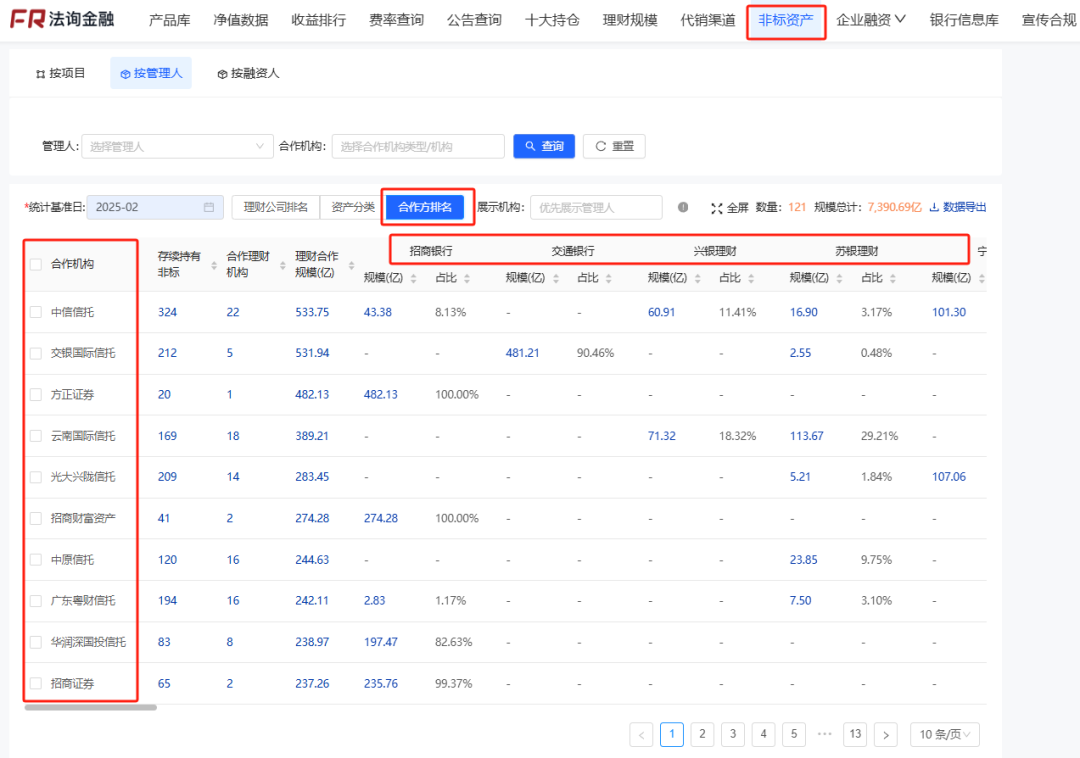This screenshot has height=758, width=1080.
Task: Go to page 5 in pagination
Action: point(794,734)
